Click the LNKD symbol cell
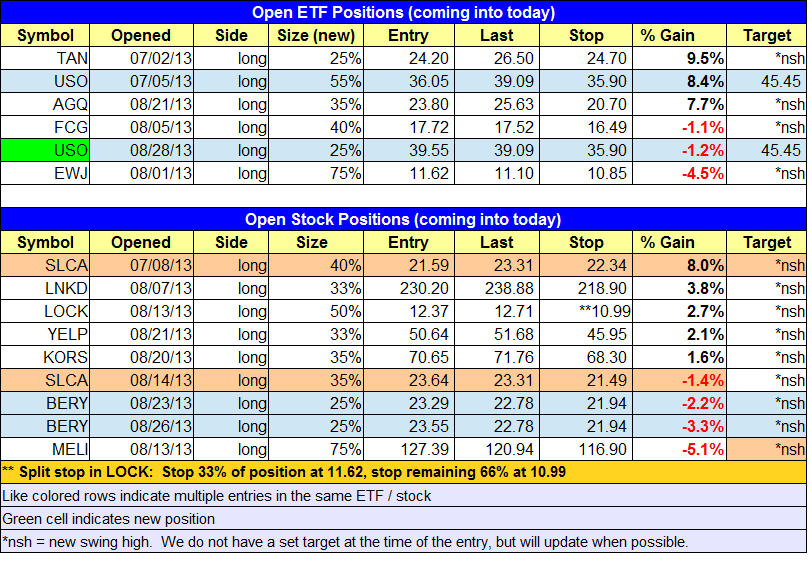Screen dimensions: 812x574 pyautogui.click(x=45, y=288)
